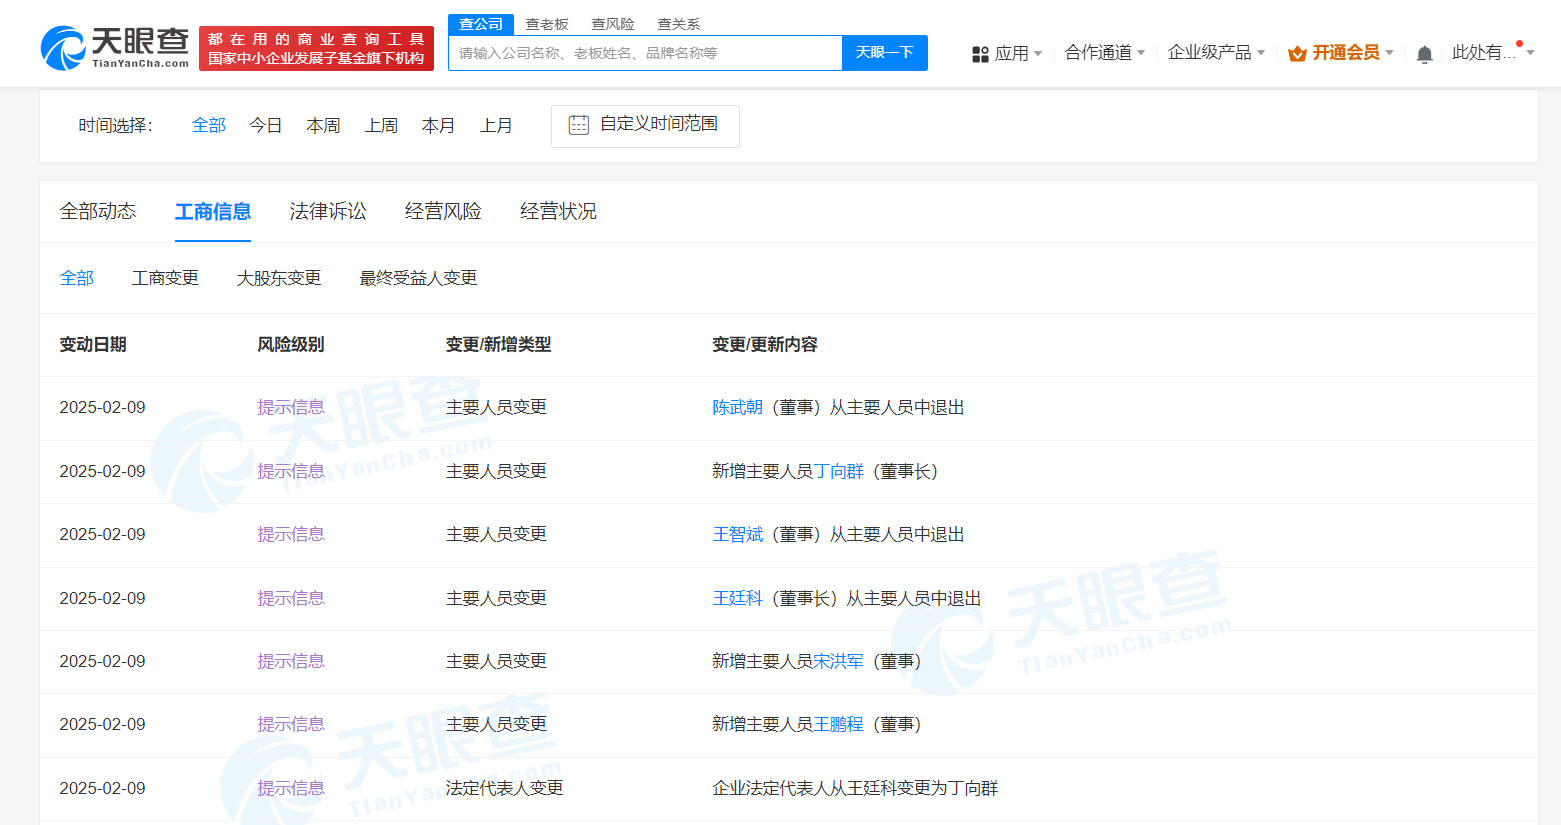This screenshot has width=1561, height=825.
Task: Filter by 最终受益人变更 category
Action: pos(418,278)
